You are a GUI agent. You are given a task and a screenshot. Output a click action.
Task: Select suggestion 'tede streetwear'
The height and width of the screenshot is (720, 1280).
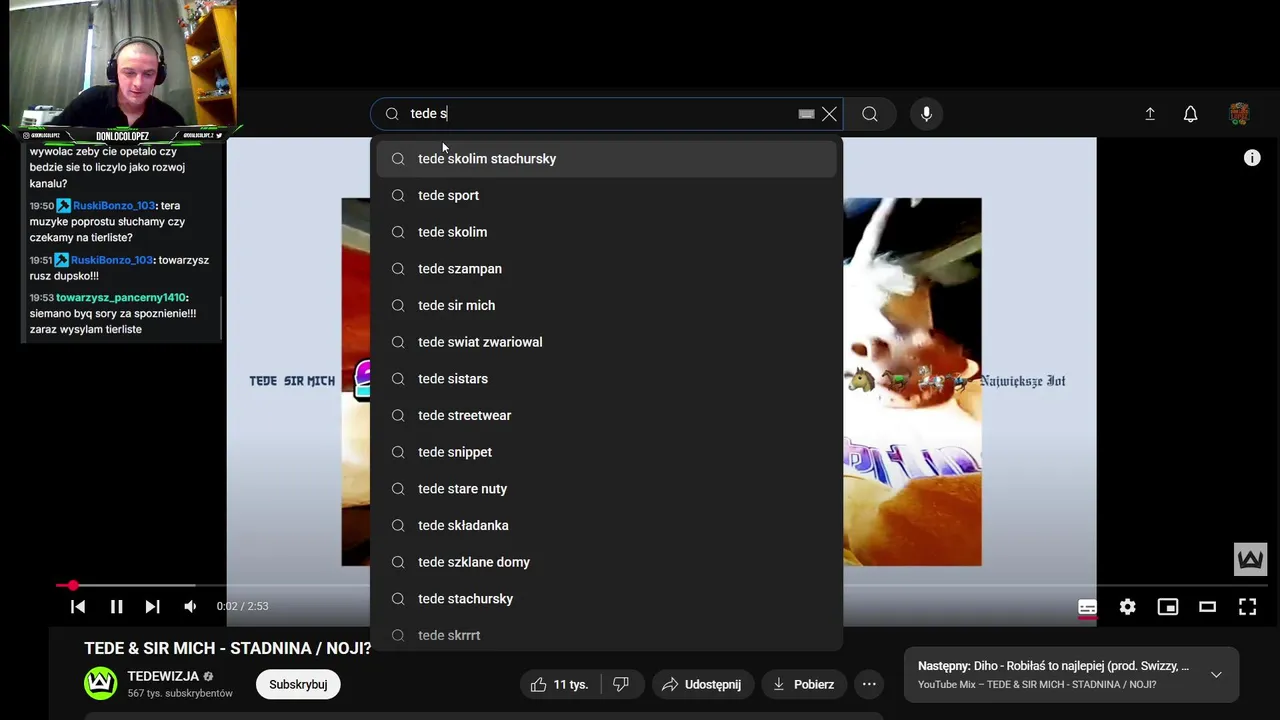606,415
